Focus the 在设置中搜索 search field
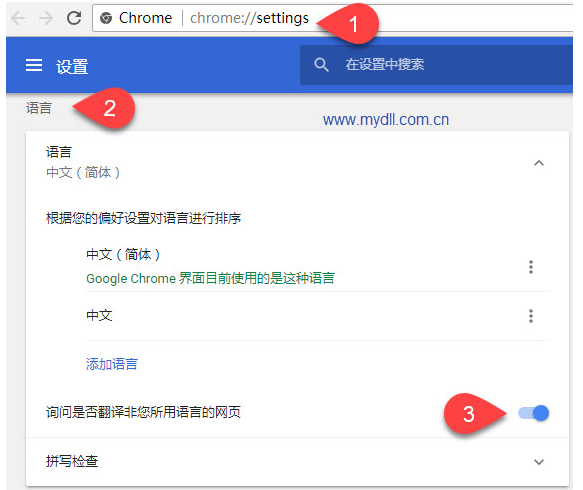This screenshot has height=490, width=583. [x=436, y=65]
